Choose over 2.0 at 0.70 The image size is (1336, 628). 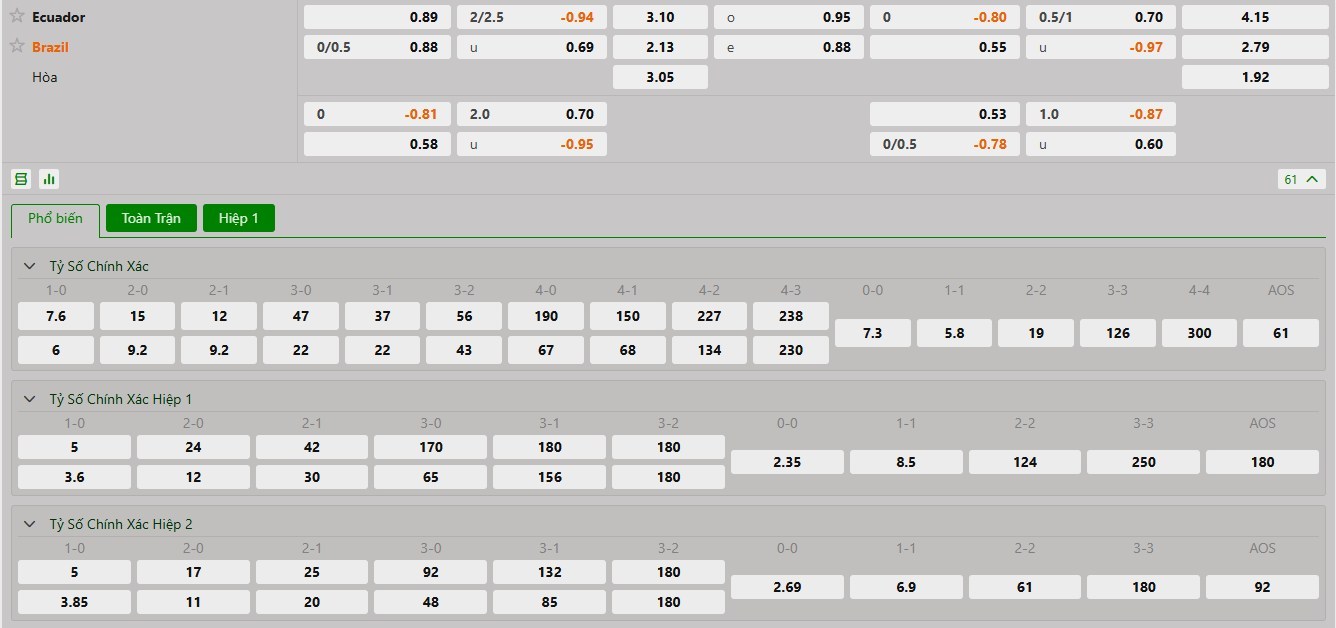tap(532, 114)
